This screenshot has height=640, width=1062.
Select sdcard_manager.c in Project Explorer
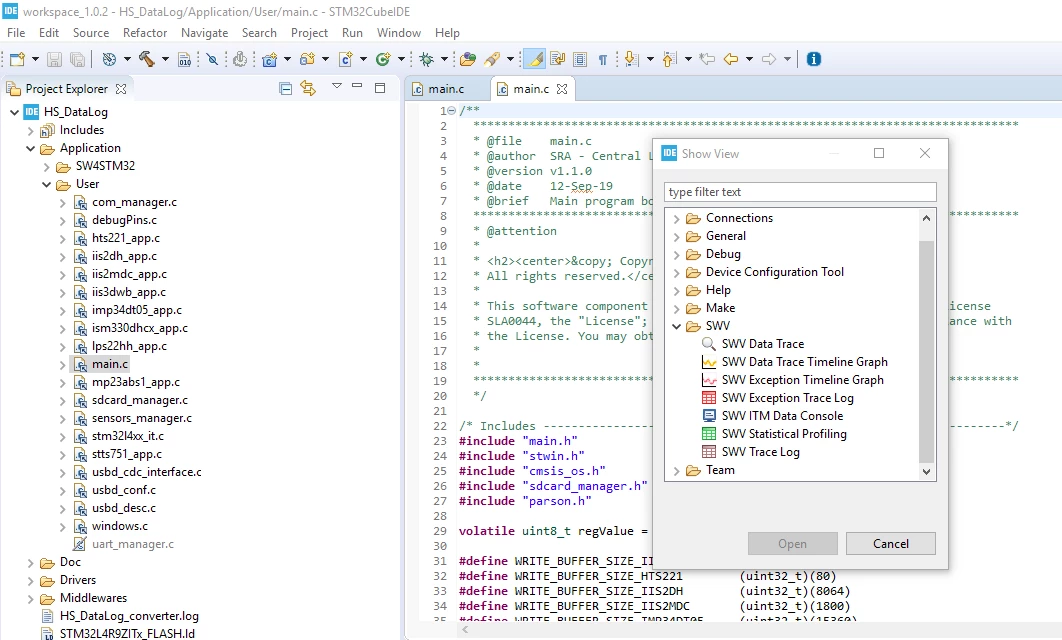tap(140, 400)
